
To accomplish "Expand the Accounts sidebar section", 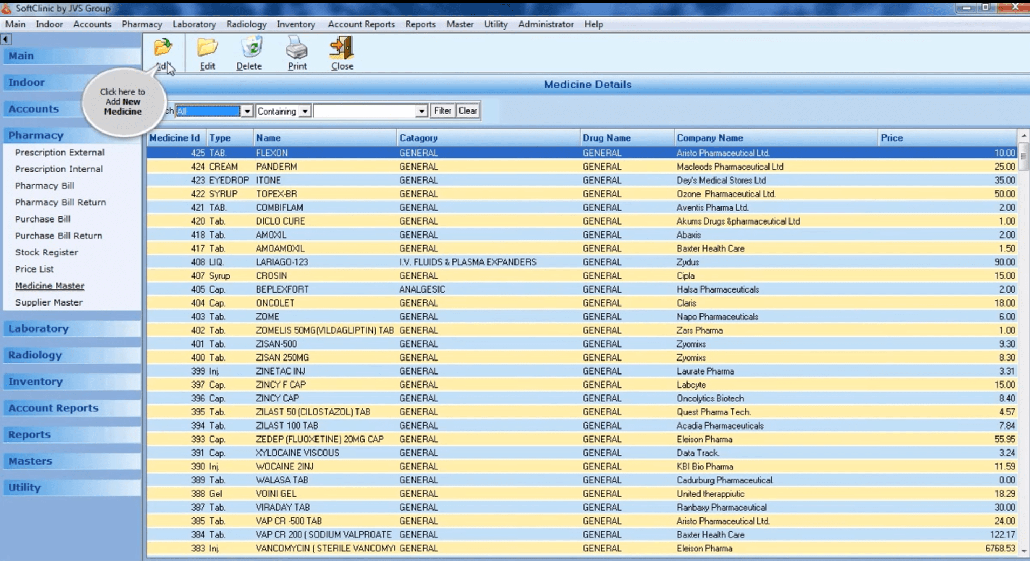I will (70, 109).
